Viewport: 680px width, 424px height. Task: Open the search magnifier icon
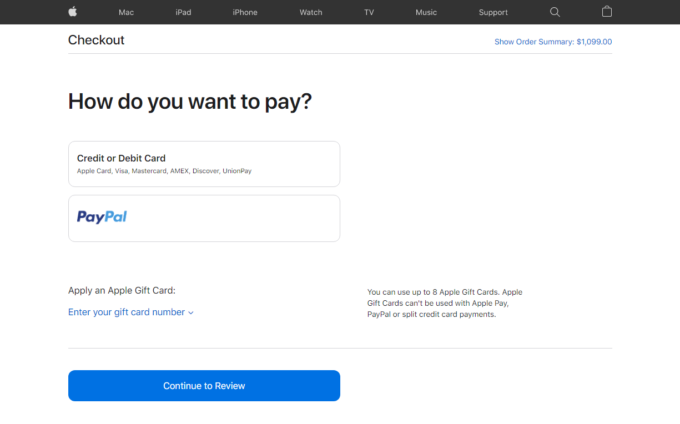[x=555, y=12]
